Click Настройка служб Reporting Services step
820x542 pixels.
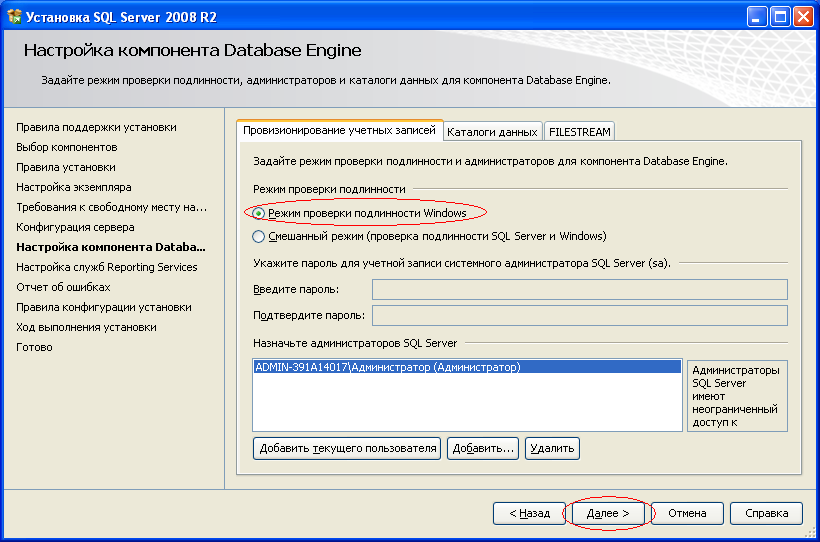tap(107, 267)
